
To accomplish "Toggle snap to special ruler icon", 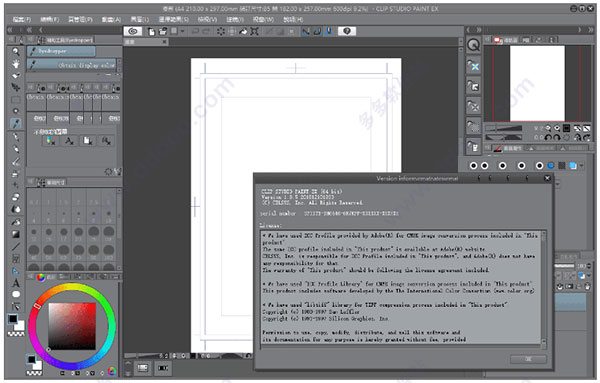I will [317, 31].
